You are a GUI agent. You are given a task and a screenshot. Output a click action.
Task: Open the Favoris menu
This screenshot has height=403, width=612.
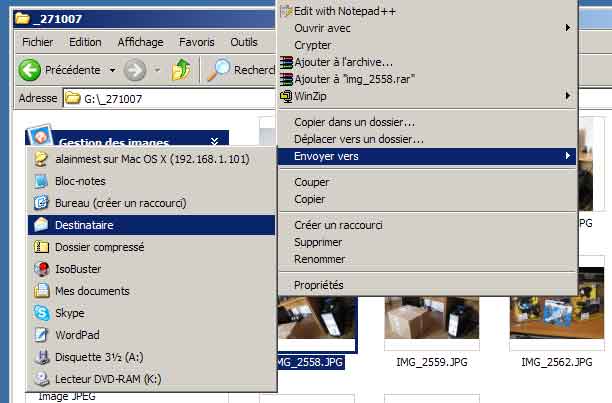tap(197, 42)
